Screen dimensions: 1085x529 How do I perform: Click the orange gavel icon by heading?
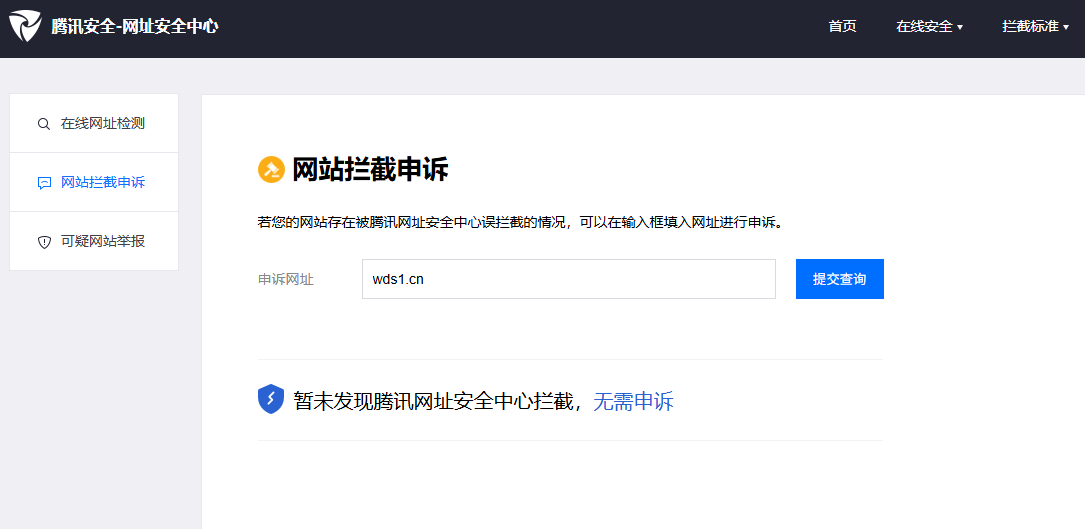271,170
